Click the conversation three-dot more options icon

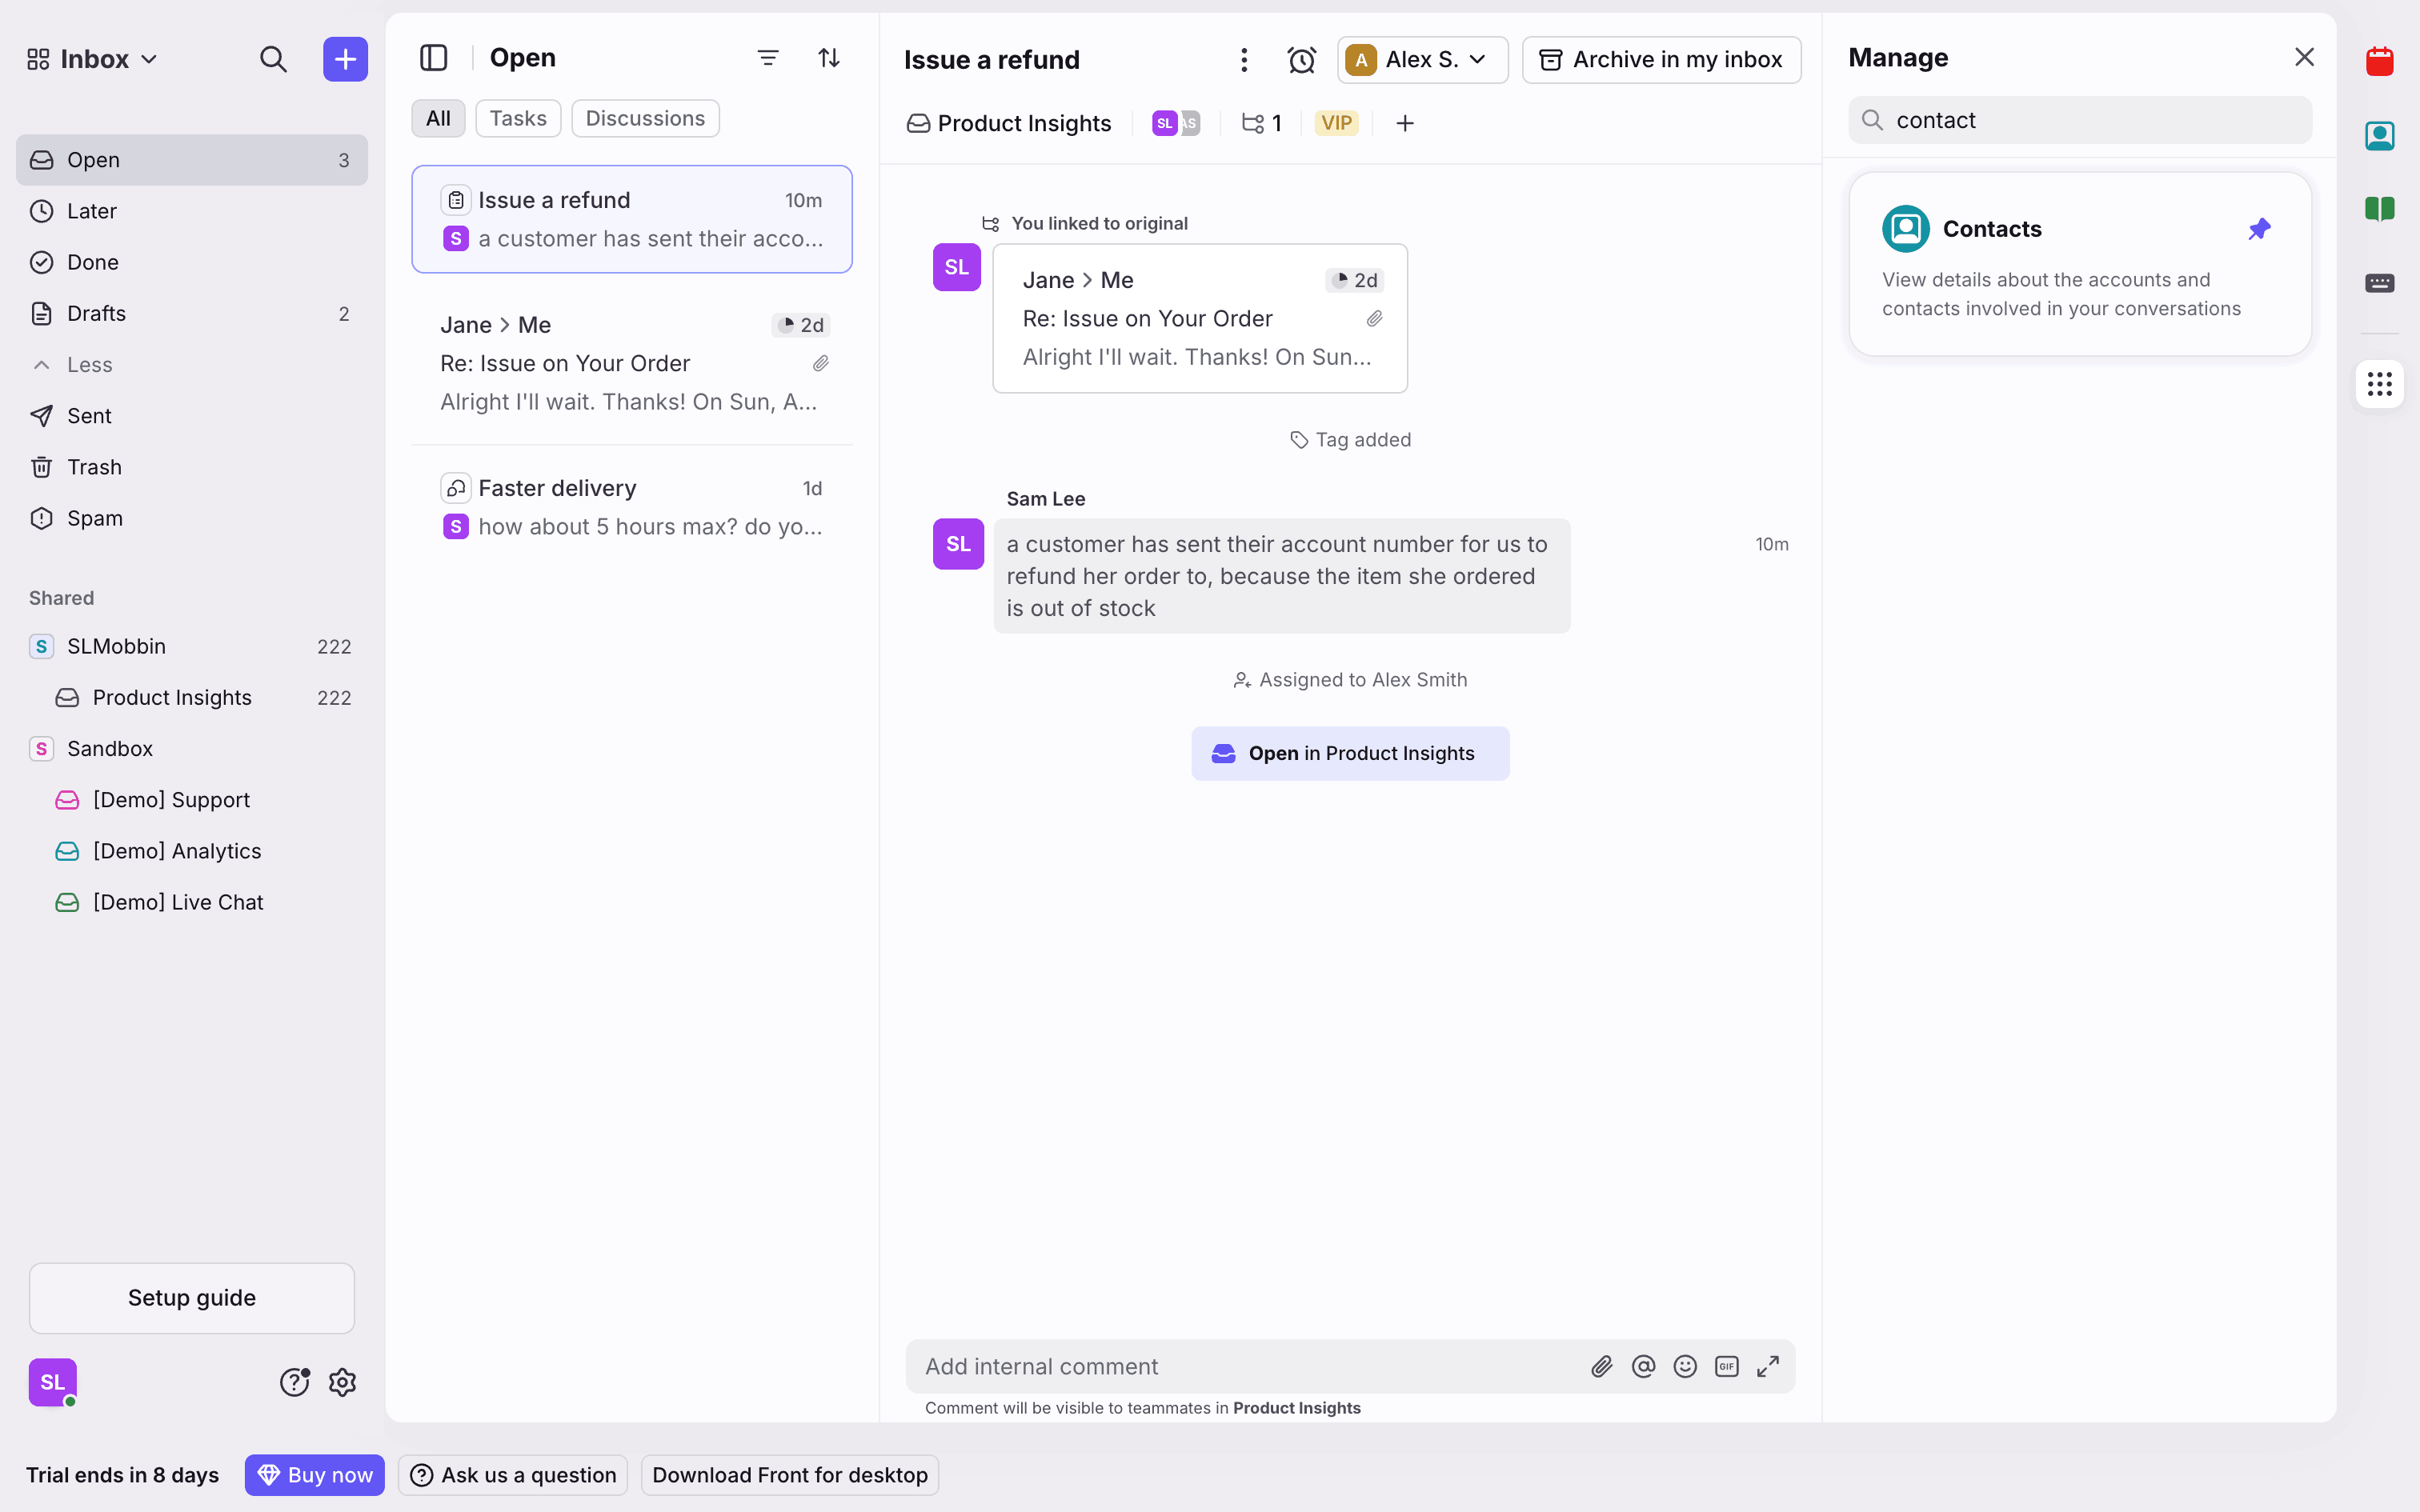(1244, 60)
